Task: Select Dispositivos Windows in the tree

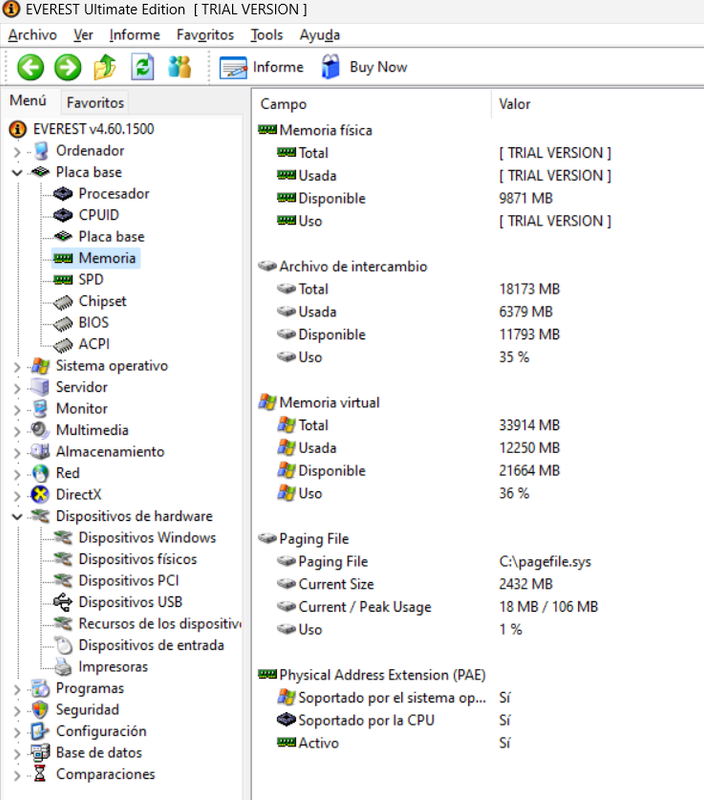Action: tap(147, 538)
